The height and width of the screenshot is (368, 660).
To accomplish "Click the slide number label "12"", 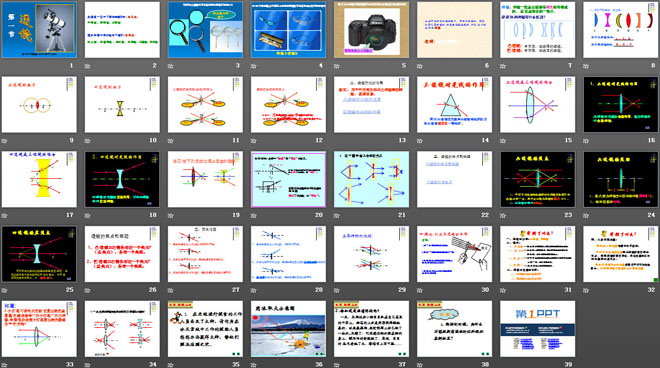I will coord(319,140).
